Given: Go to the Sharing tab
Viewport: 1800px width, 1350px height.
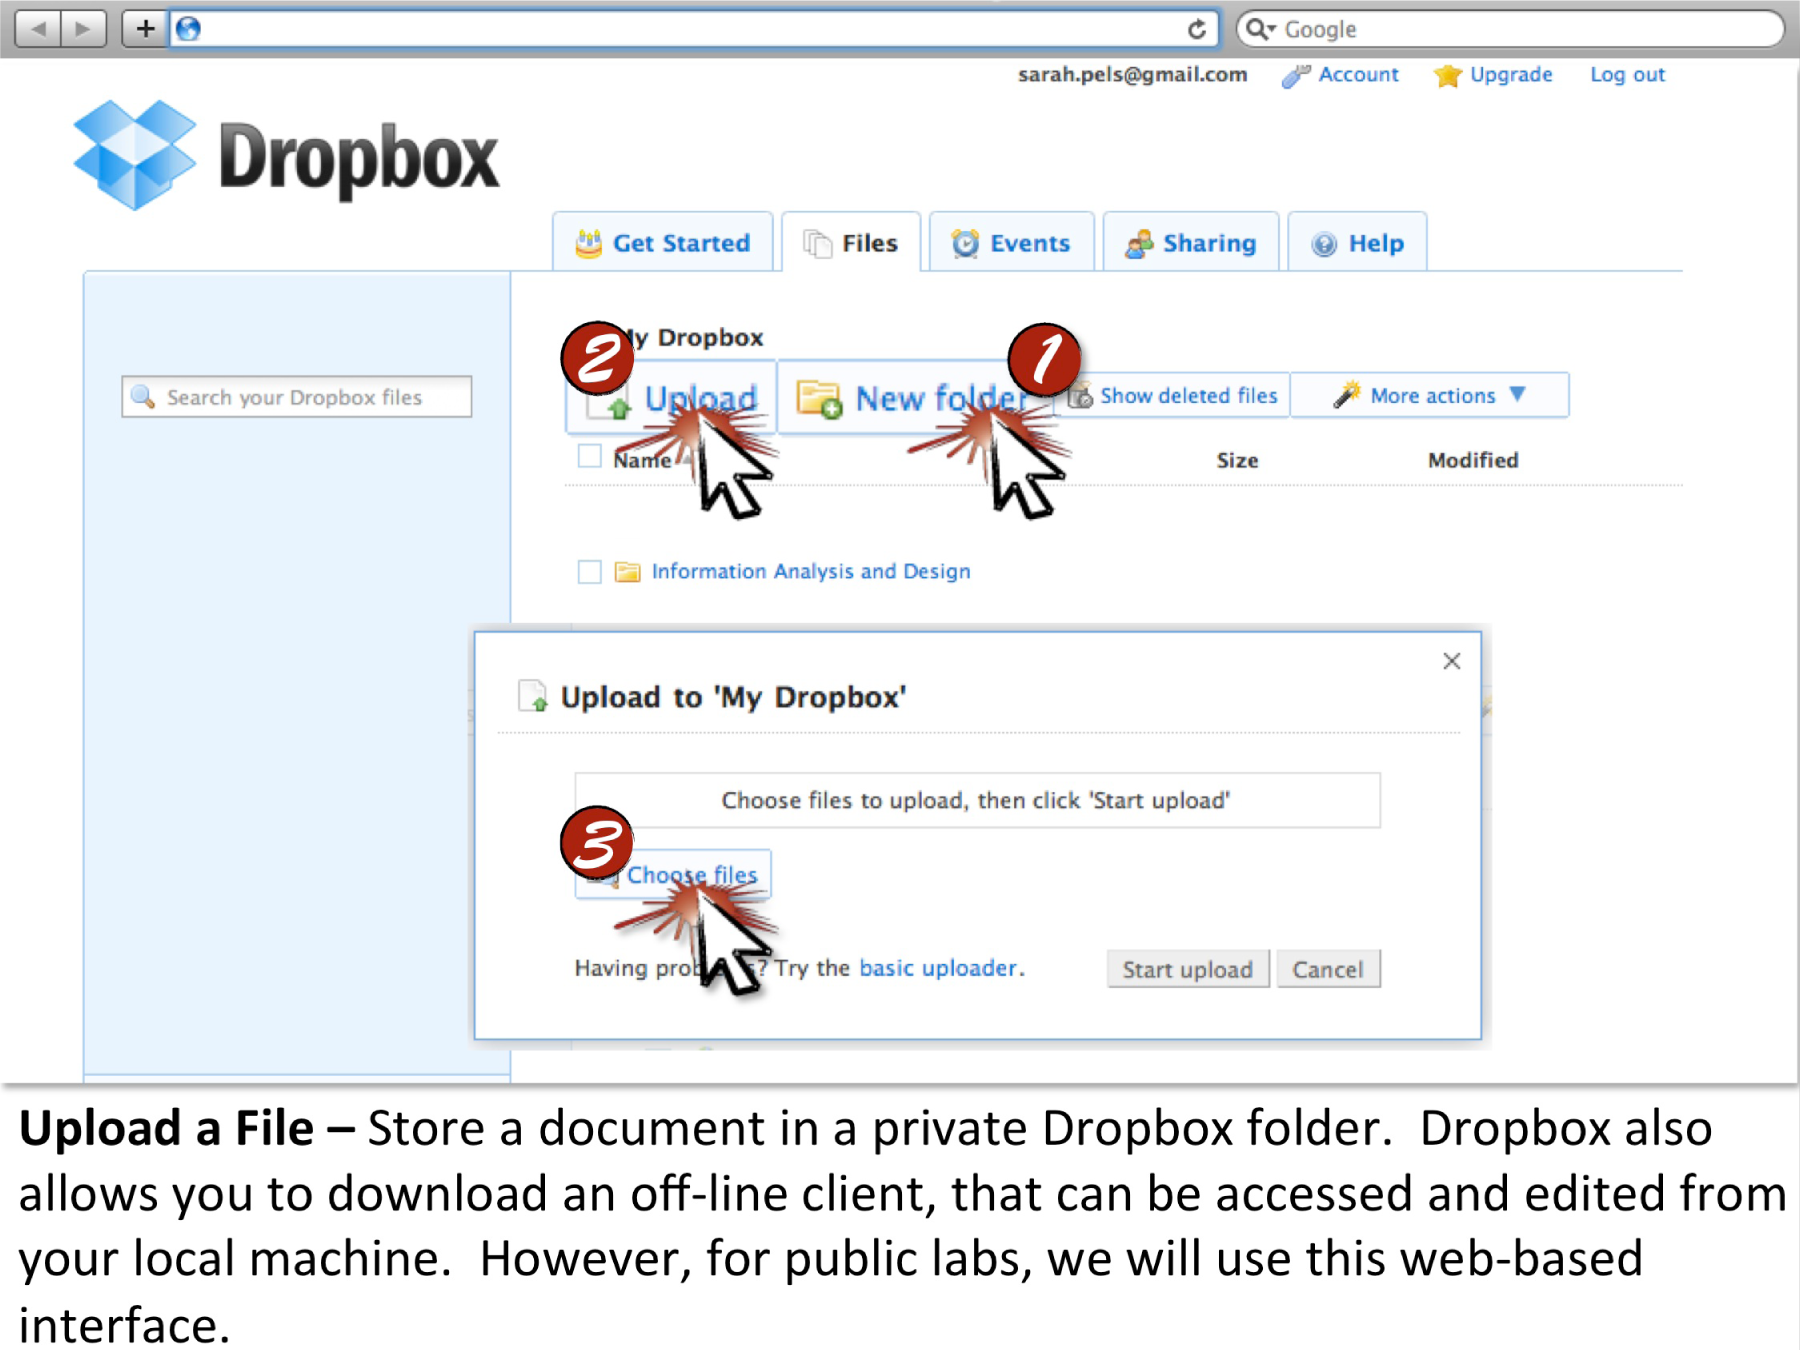Looking at the screenshot, I should coord(1191,243).
